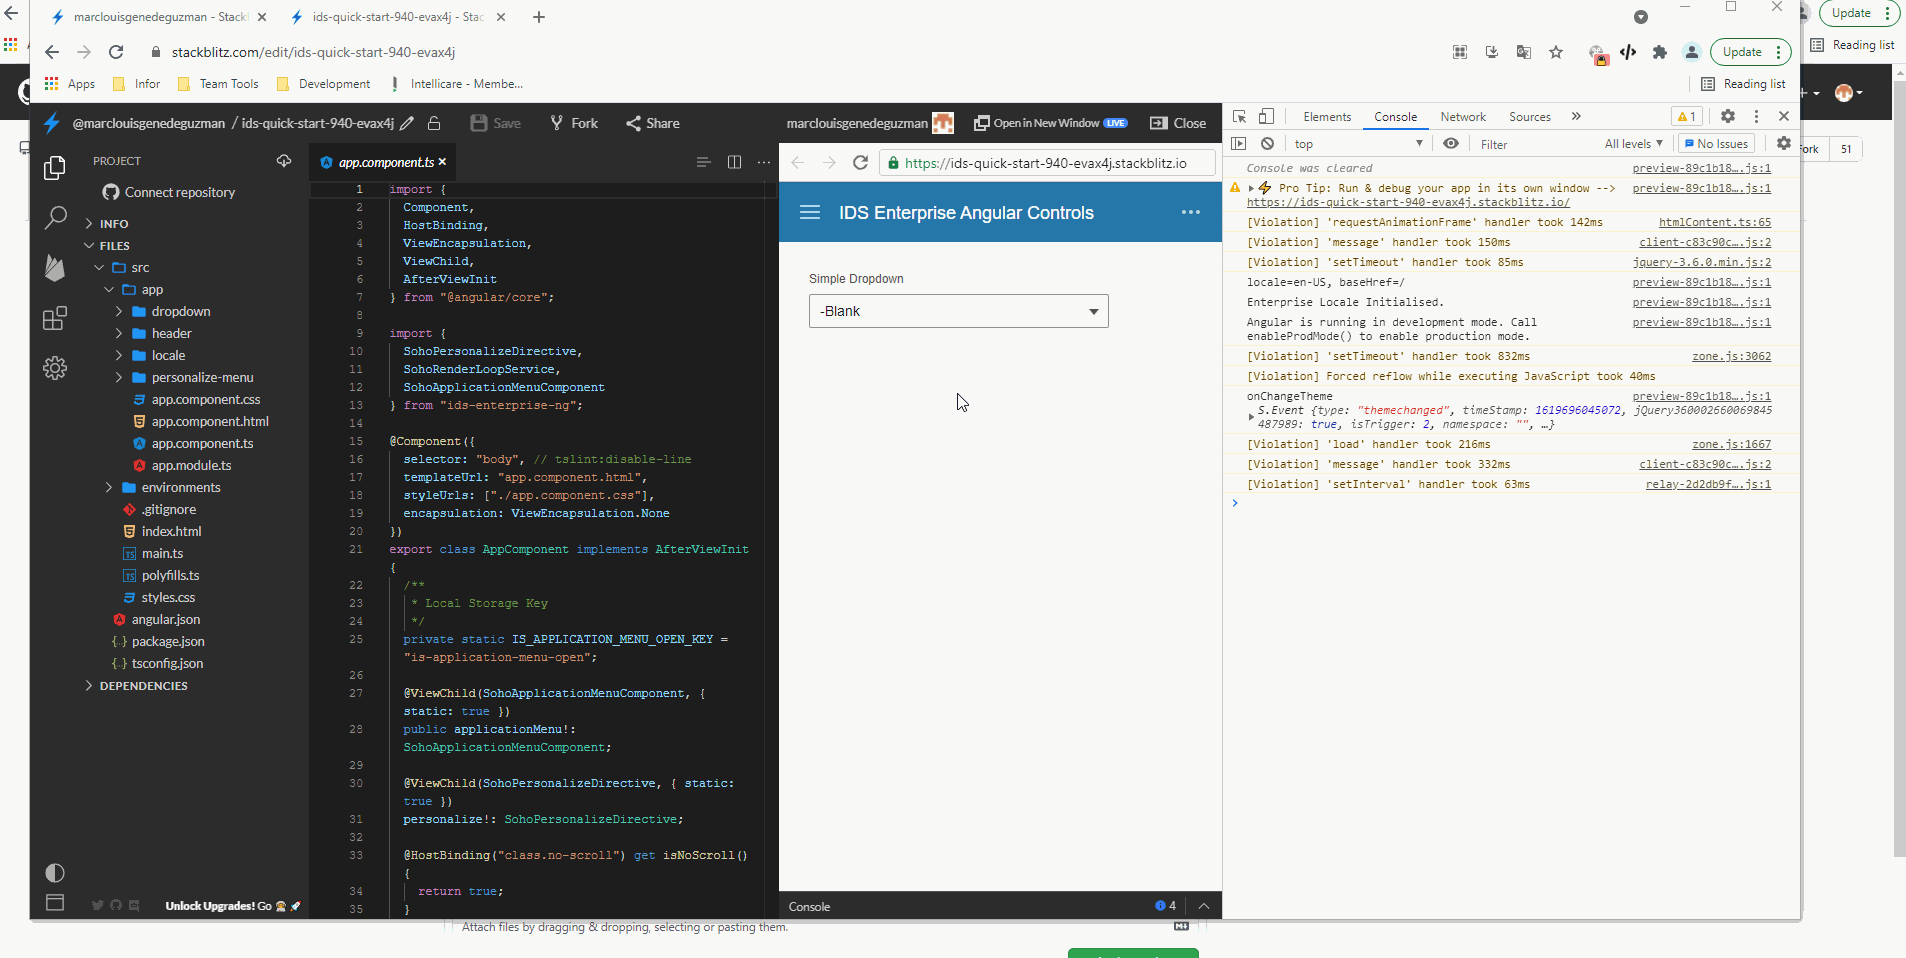Open the IDS Enterprise hamburger menu
The width and height of the screenshot is (1906, 958).
[x=809, y=212]
